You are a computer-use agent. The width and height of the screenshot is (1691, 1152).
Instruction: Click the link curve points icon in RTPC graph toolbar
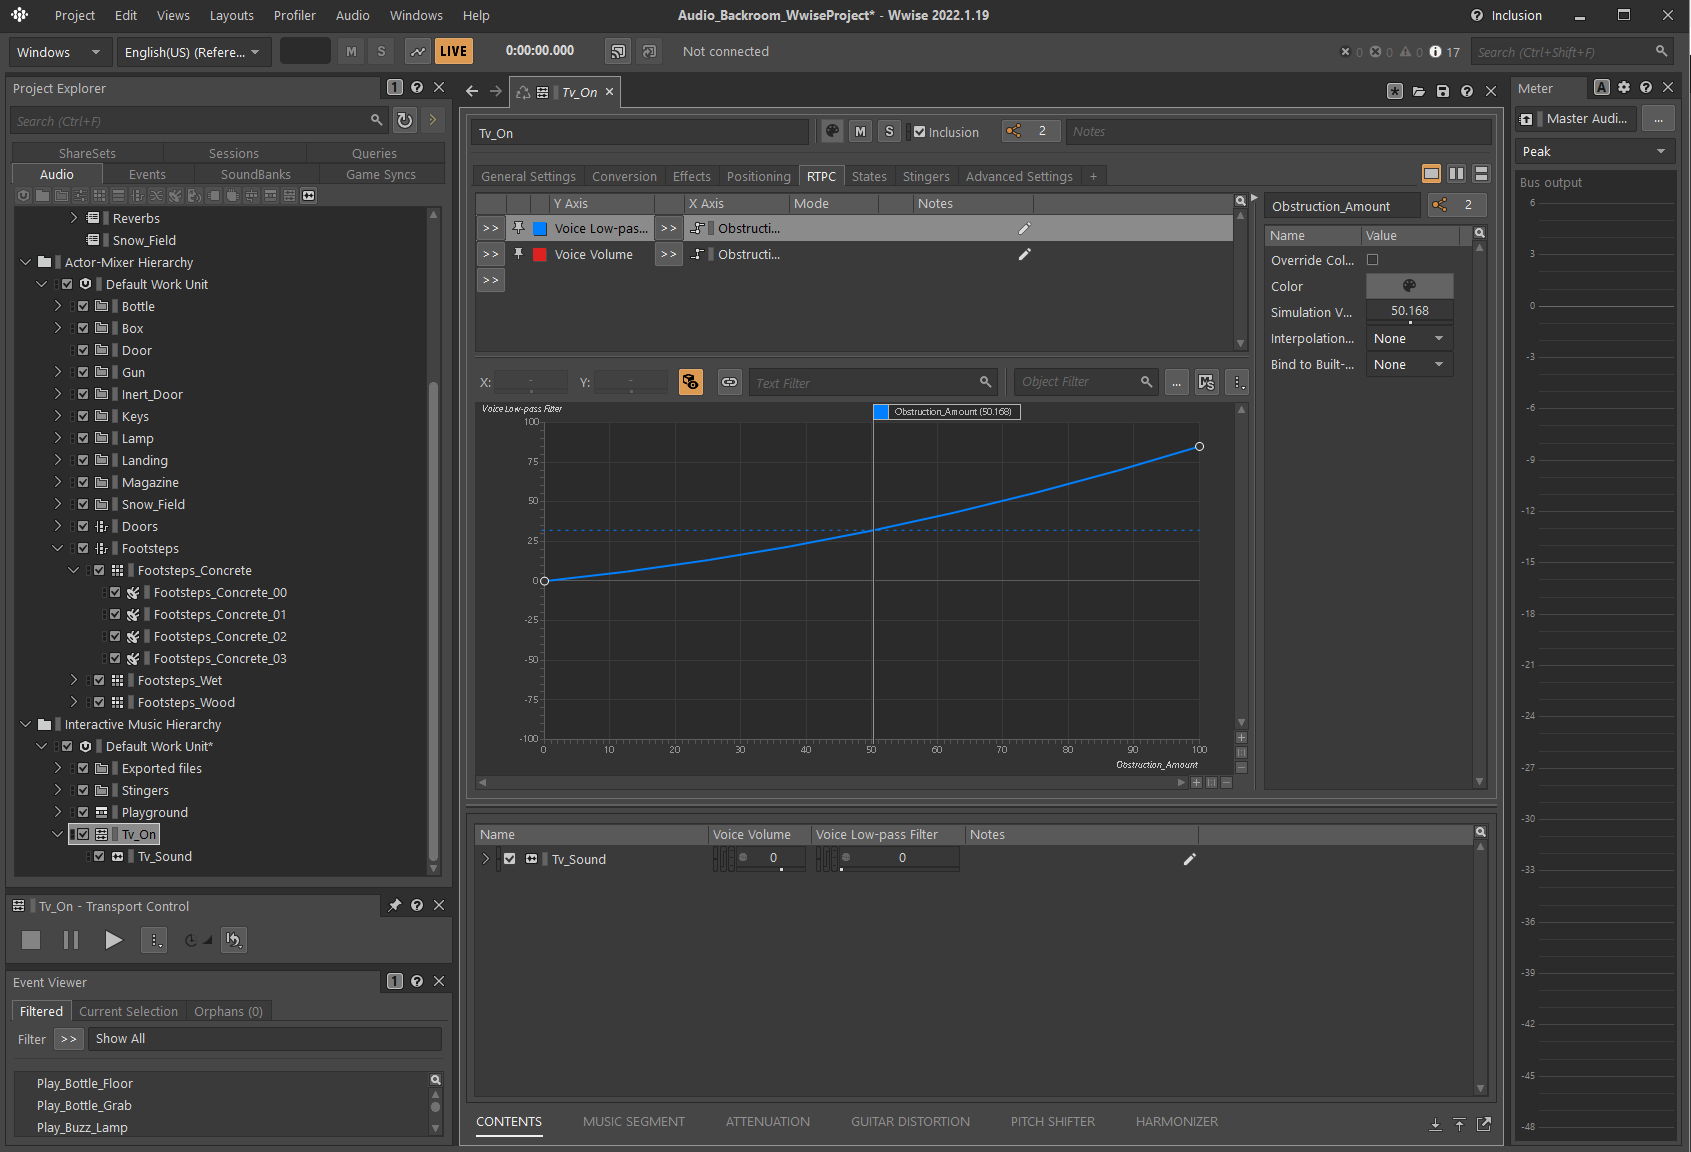730,382
